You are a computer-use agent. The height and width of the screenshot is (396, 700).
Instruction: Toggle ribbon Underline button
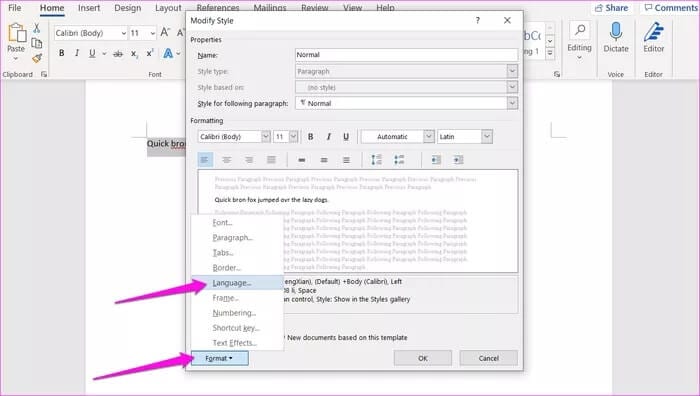point(92,53)
